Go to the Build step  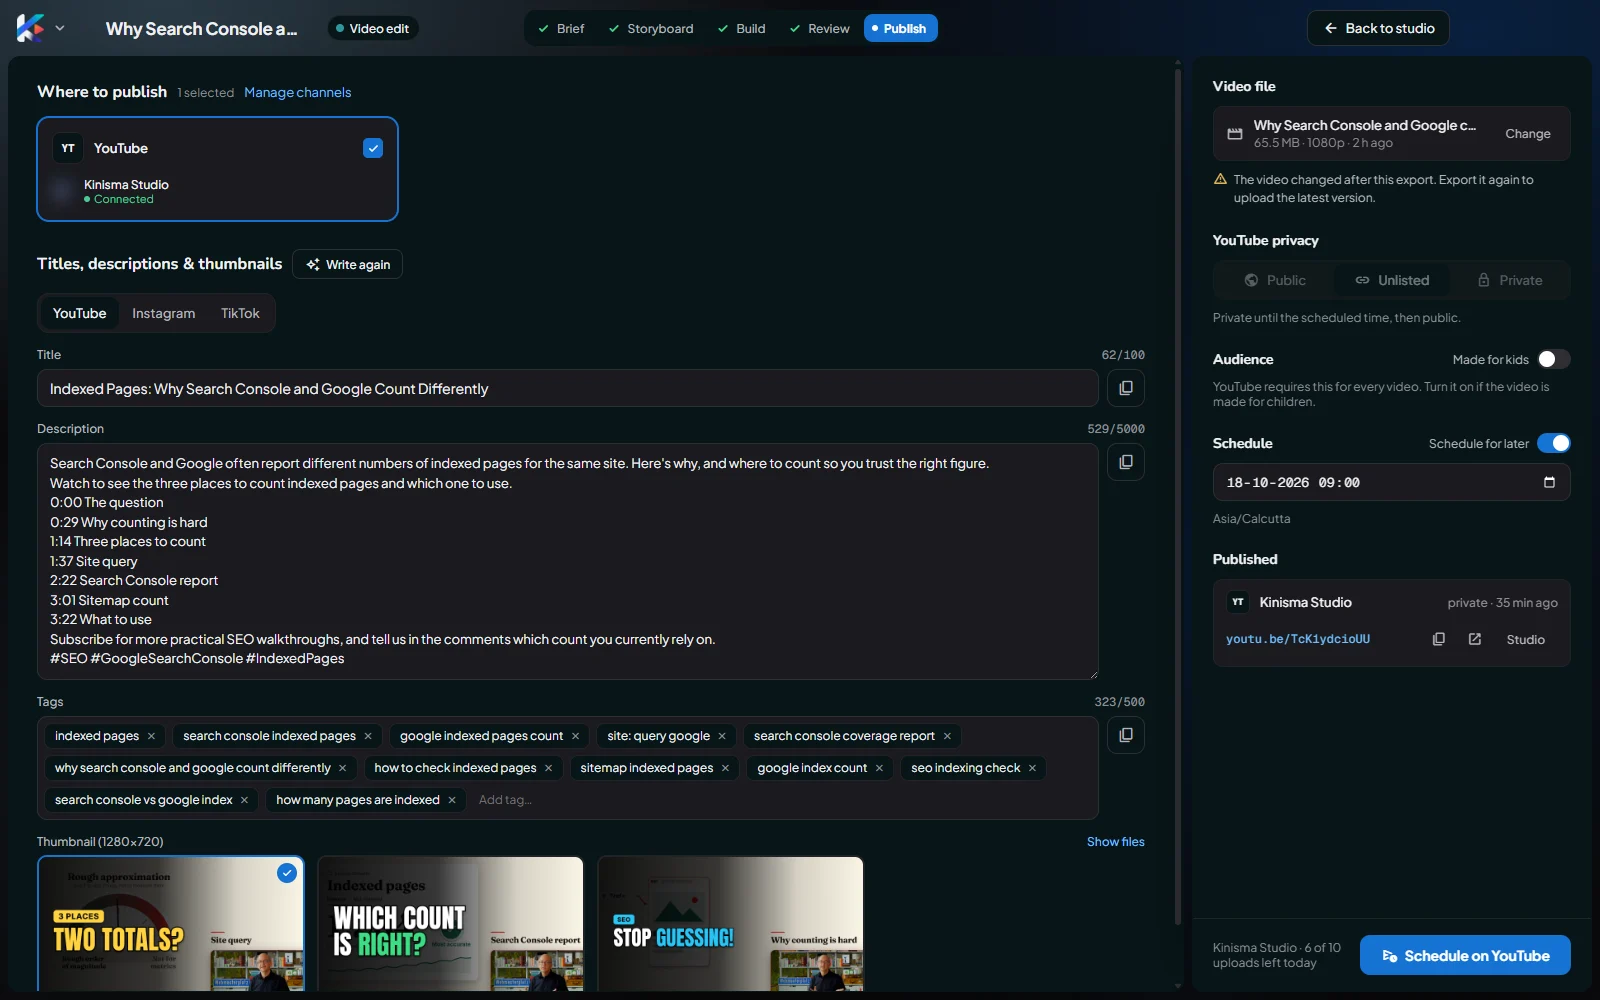click(741, 28)
